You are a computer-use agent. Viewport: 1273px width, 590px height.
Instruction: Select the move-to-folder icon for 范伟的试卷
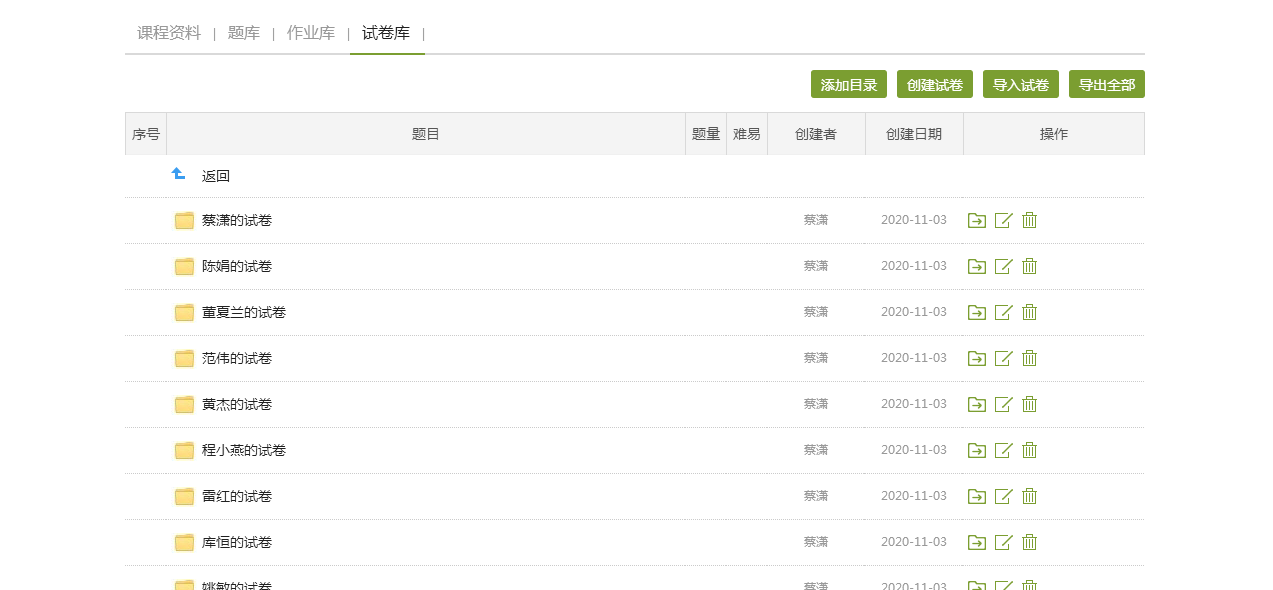(976, 358)
